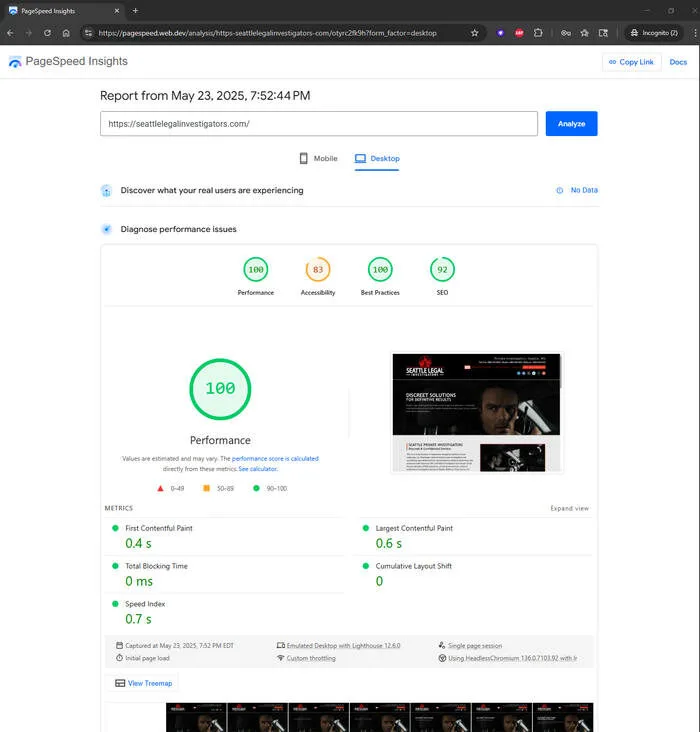Open site information icon in address bar
This screenshot has width=700, height=732.
point(88,33)
